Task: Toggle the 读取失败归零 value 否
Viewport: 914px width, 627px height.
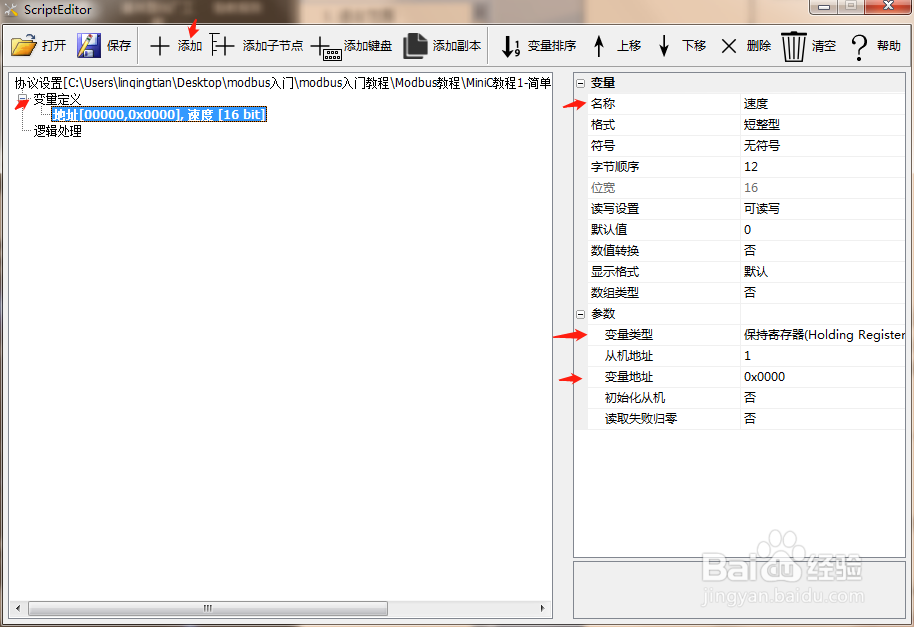Action: (822, 418)
